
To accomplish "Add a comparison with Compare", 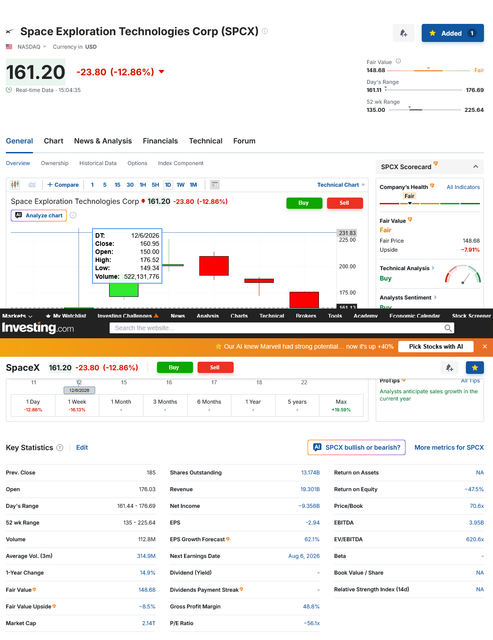I will point(63,185).
